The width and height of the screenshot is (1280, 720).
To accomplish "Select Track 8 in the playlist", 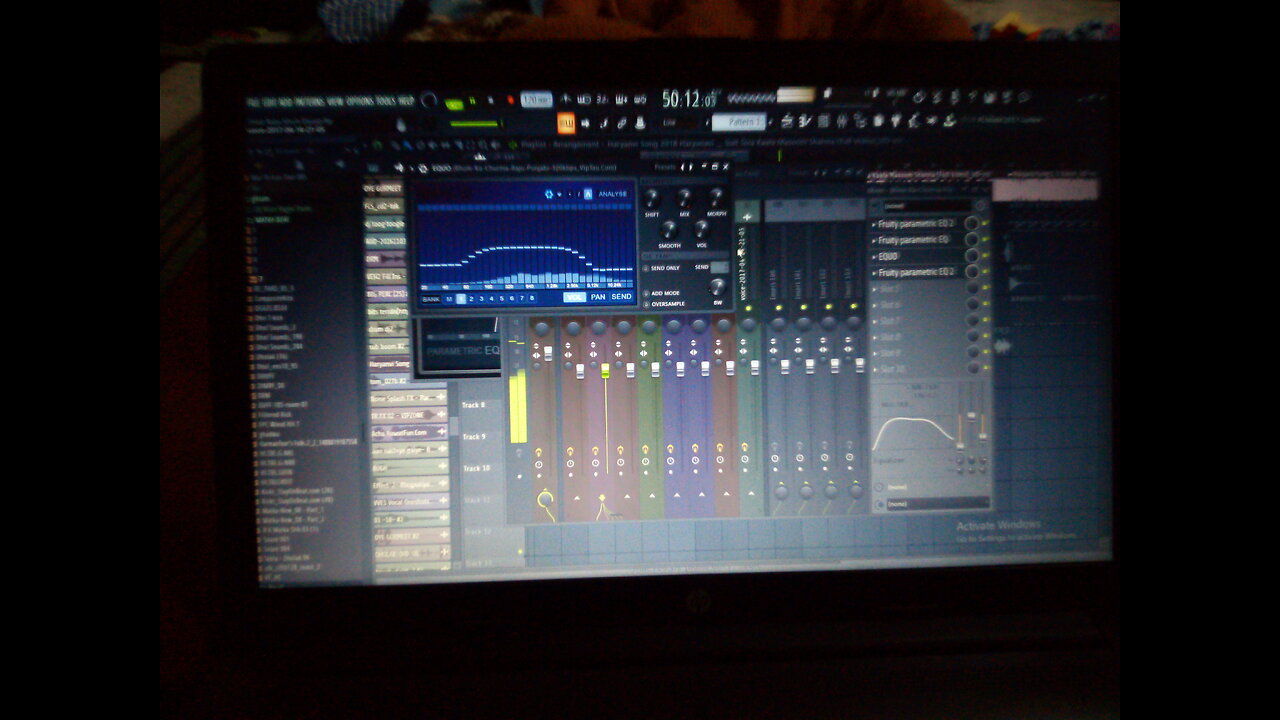I will pos(474,405).
